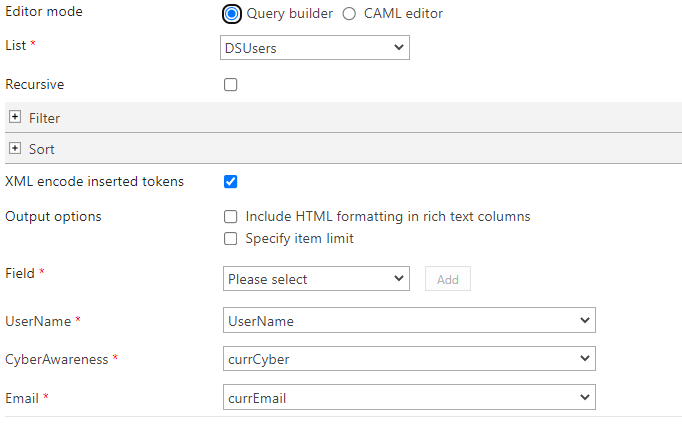Screen dimensions: 682x433
Task: Open the UserName mapping dropdown
Action: [x=409, y=320]
